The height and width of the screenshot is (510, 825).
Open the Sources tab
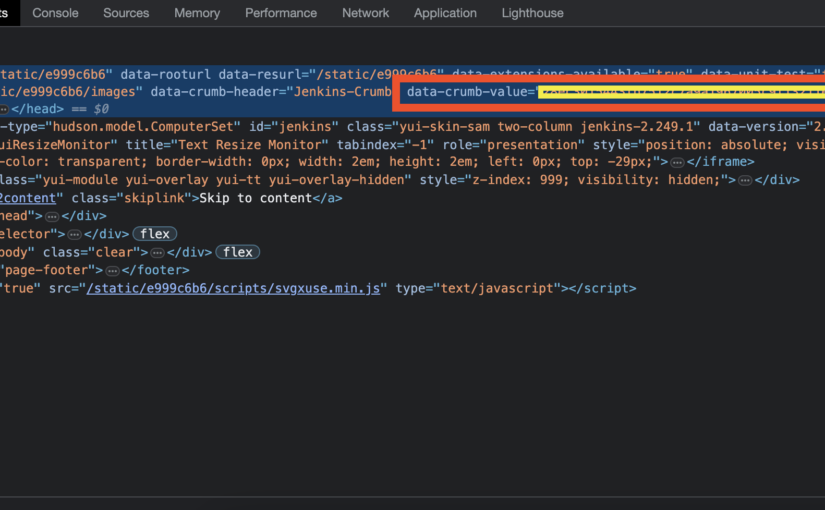[126, 13]
